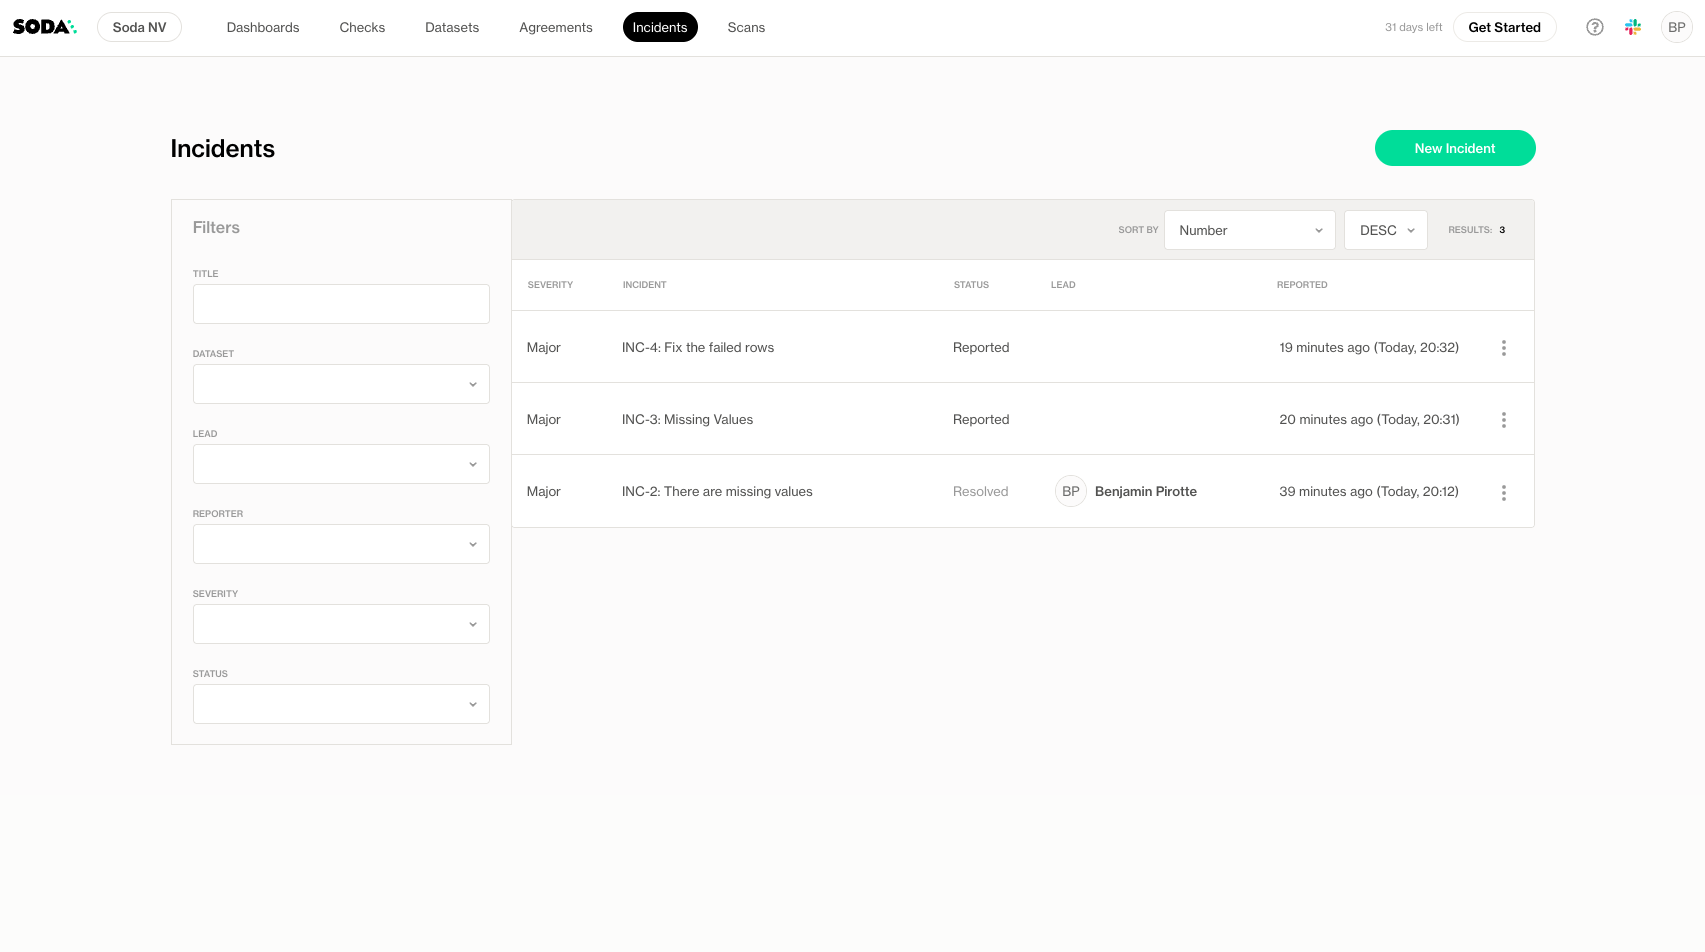1705x952 pixels.
Task: Expand the Dataset filter dropdown
Action: pos(341,384)
